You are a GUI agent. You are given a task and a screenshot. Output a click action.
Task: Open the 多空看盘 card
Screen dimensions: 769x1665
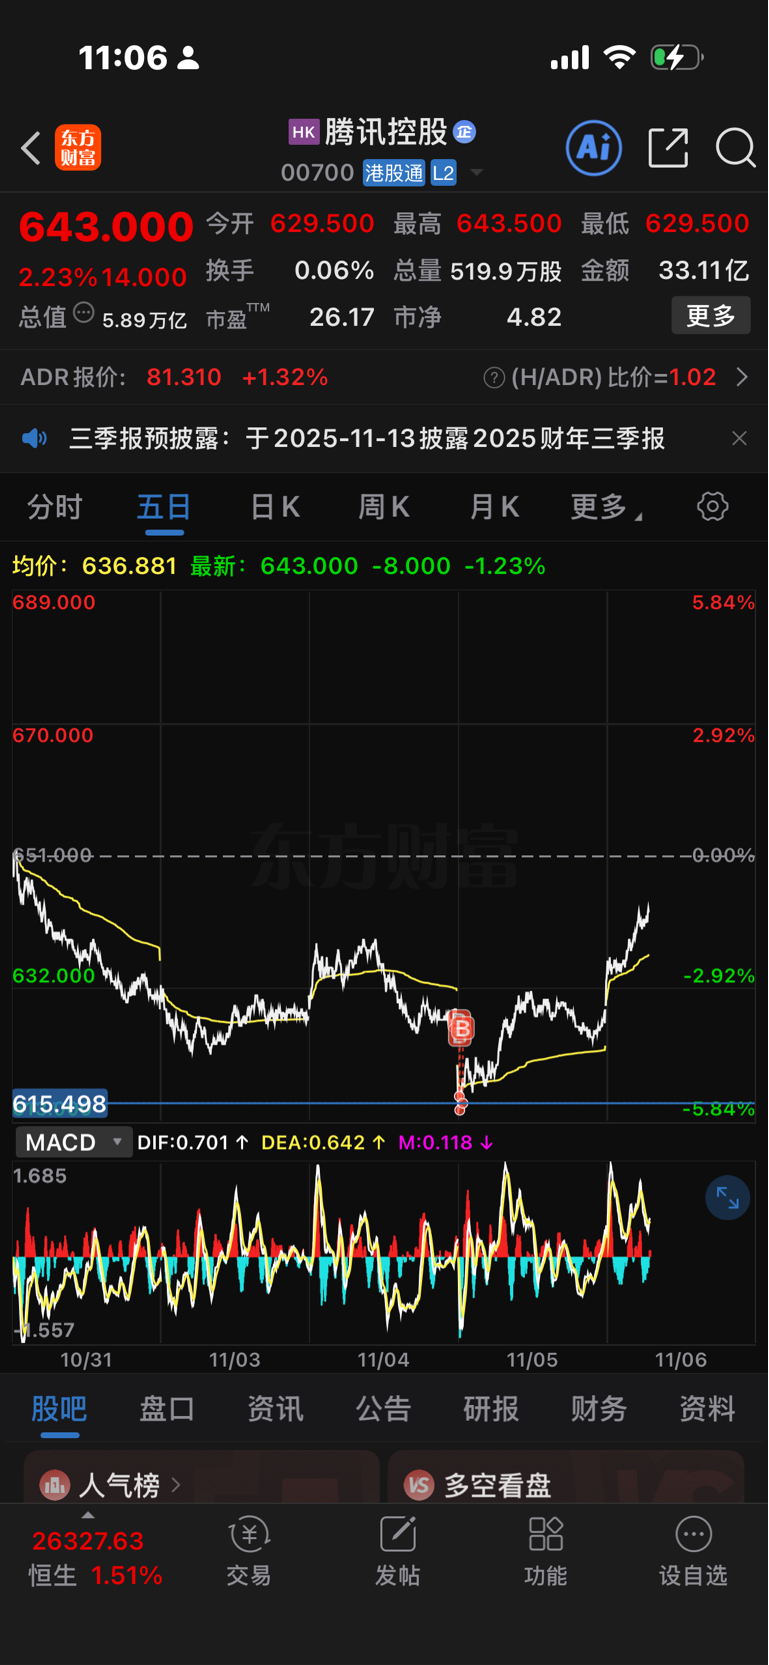click(566, 1477)
